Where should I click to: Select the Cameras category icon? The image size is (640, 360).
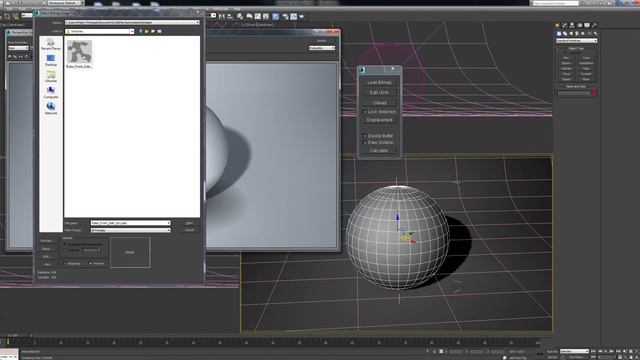pyautogui.click(x=577, y=33)
